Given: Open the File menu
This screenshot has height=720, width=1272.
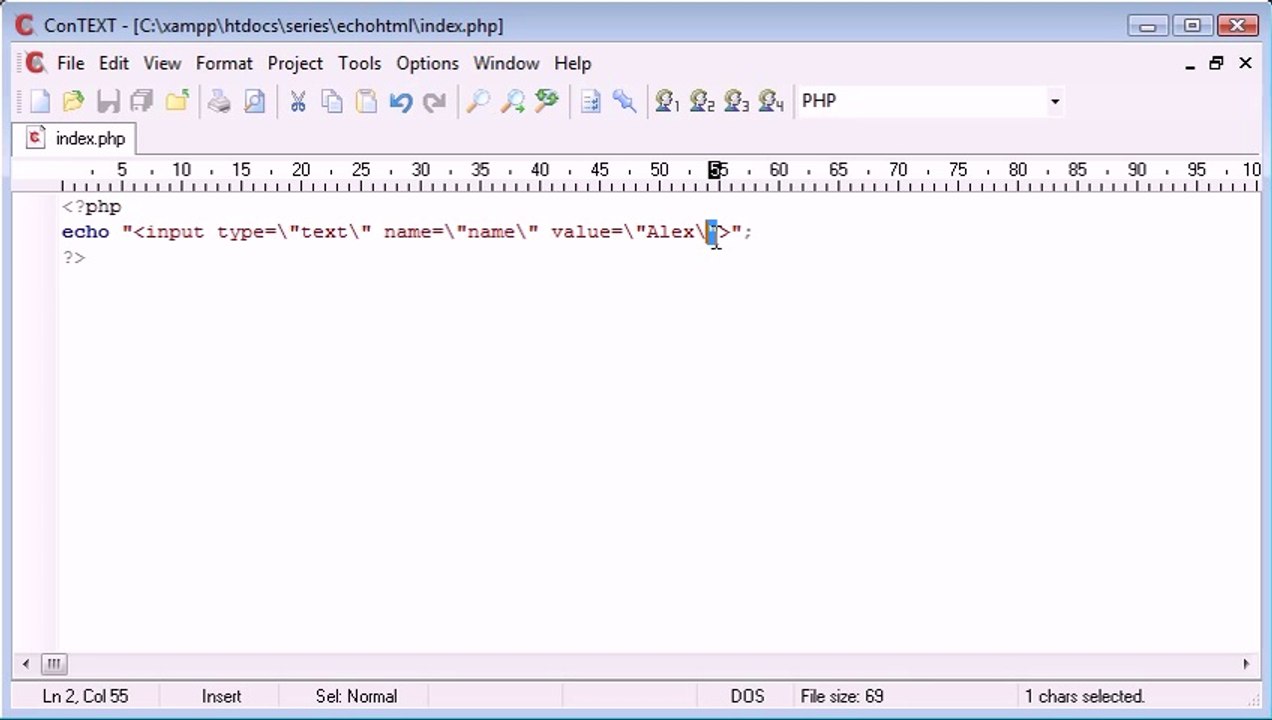Looking at the screenshot, I should [x=70, y=63].
